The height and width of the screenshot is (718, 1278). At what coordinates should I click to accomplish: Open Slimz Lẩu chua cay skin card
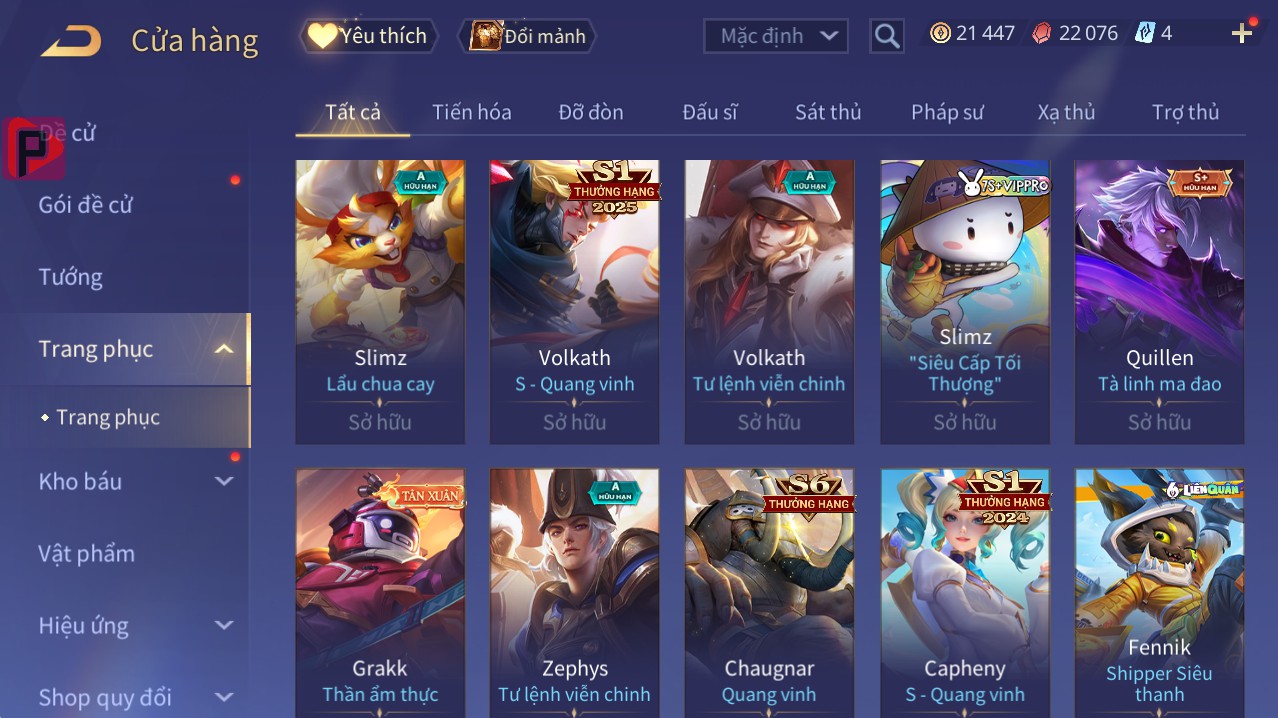coord(380,302)
